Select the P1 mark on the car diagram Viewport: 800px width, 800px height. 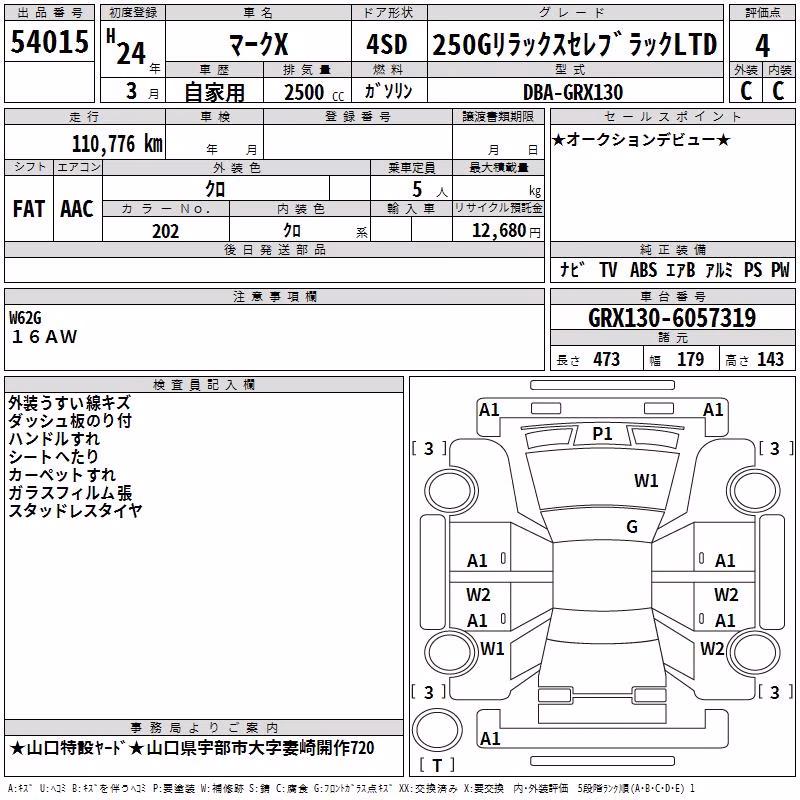point(602,434)
